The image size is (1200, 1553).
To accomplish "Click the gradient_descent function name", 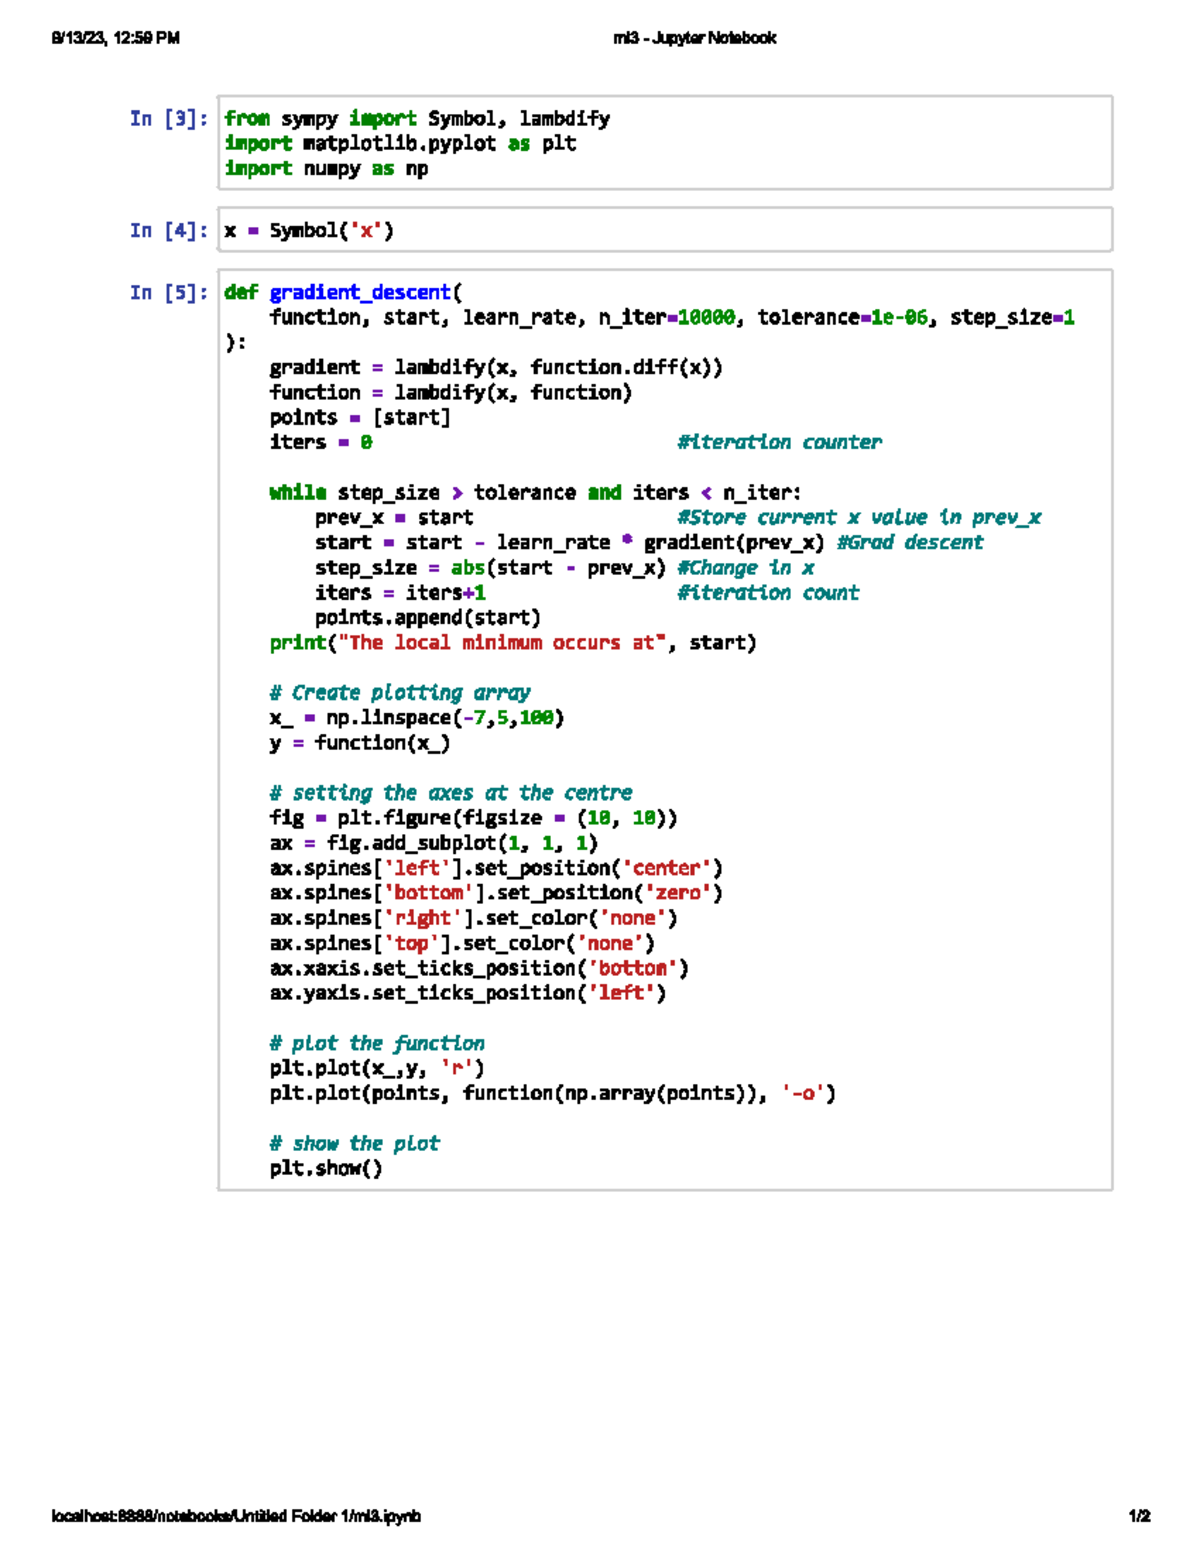I will [x=360, y=293].
